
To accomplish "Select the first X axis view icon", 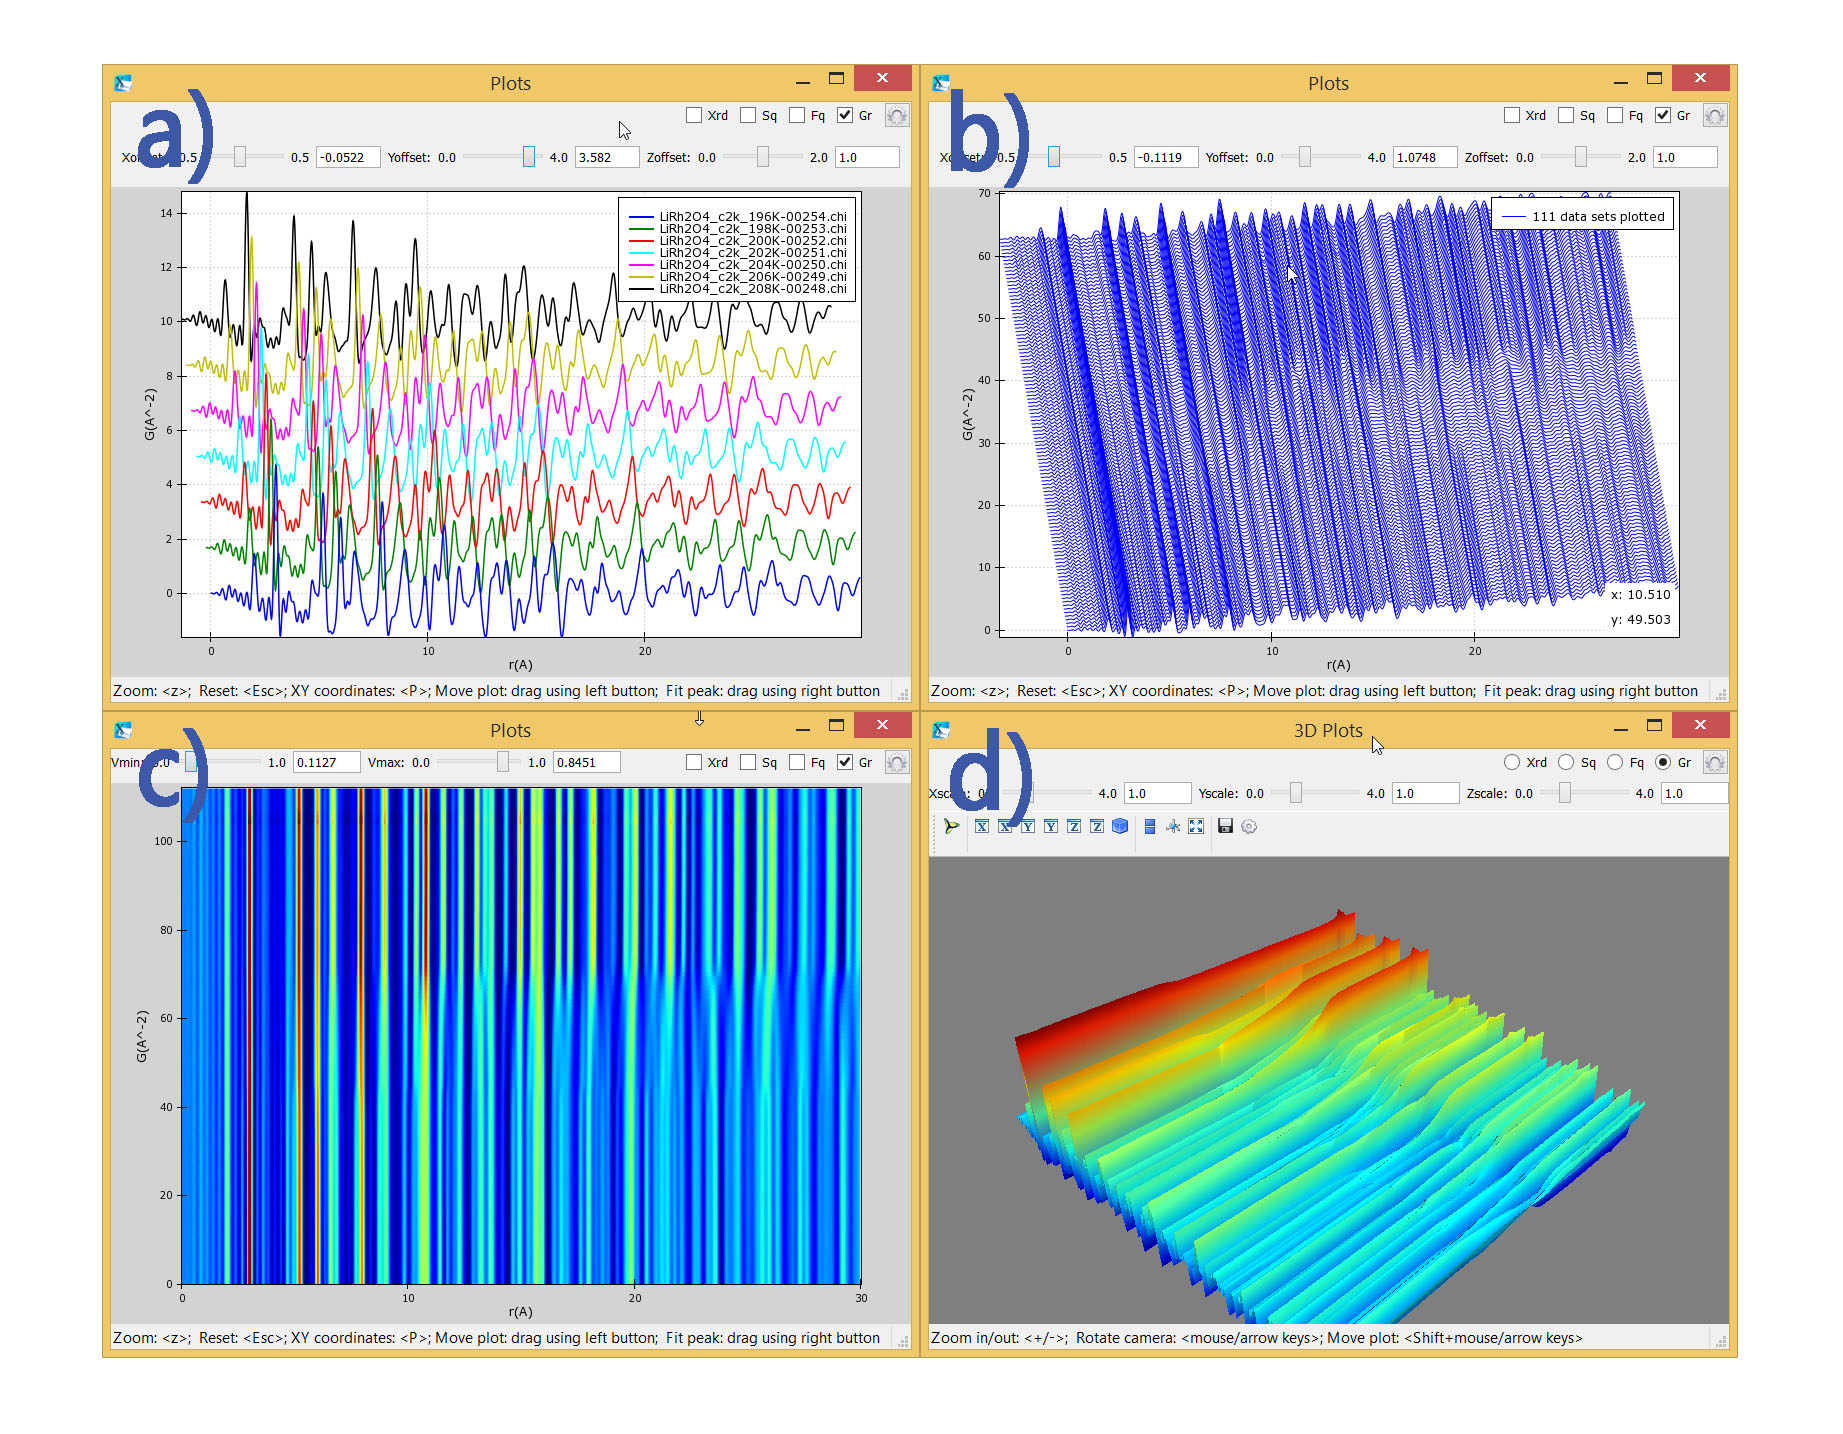I will (x=981, y=826).
